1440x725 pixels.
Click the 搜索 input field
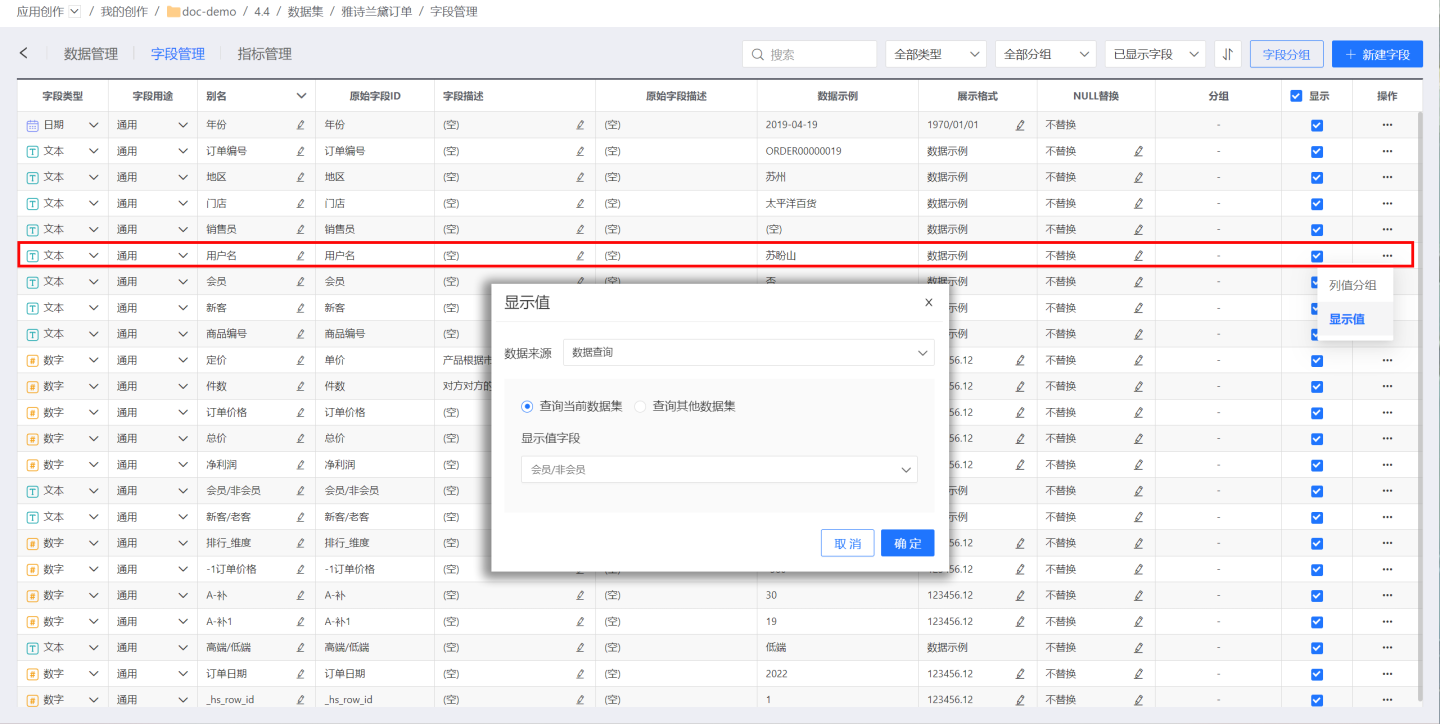tap(815, 54)
